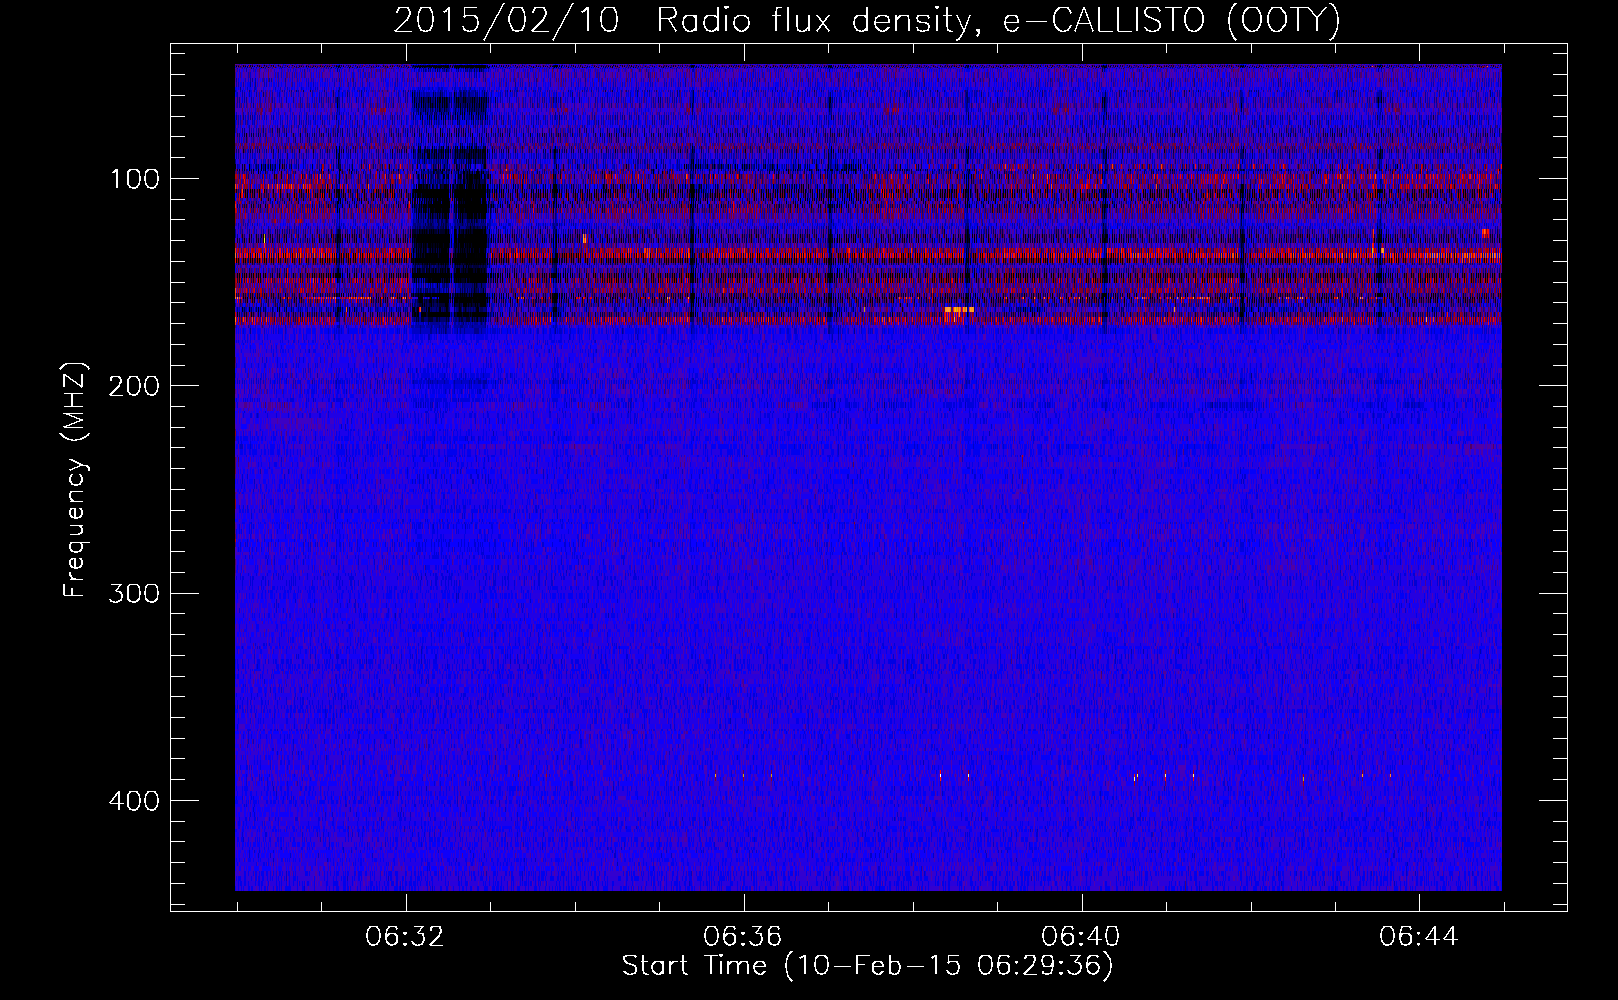Click the 06:40 time tick label
The image size is (1618, 1000).
pos(1081,937)
